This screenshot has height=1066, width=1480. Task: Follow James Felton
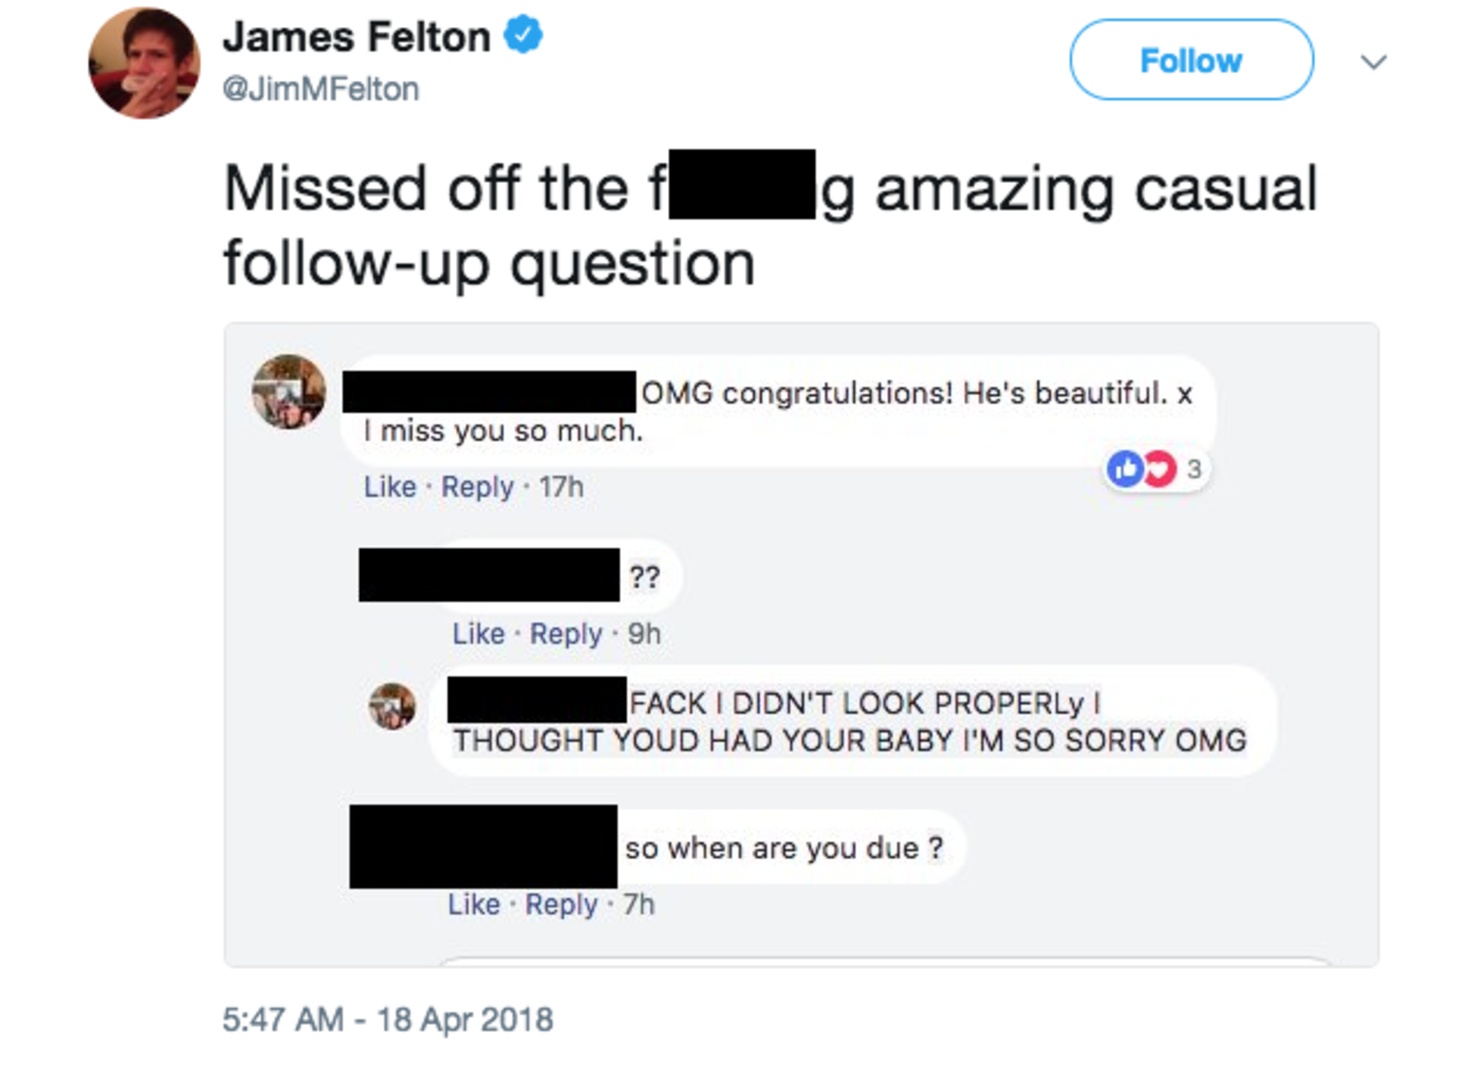pyautogui.click(x=1191, y=60)
